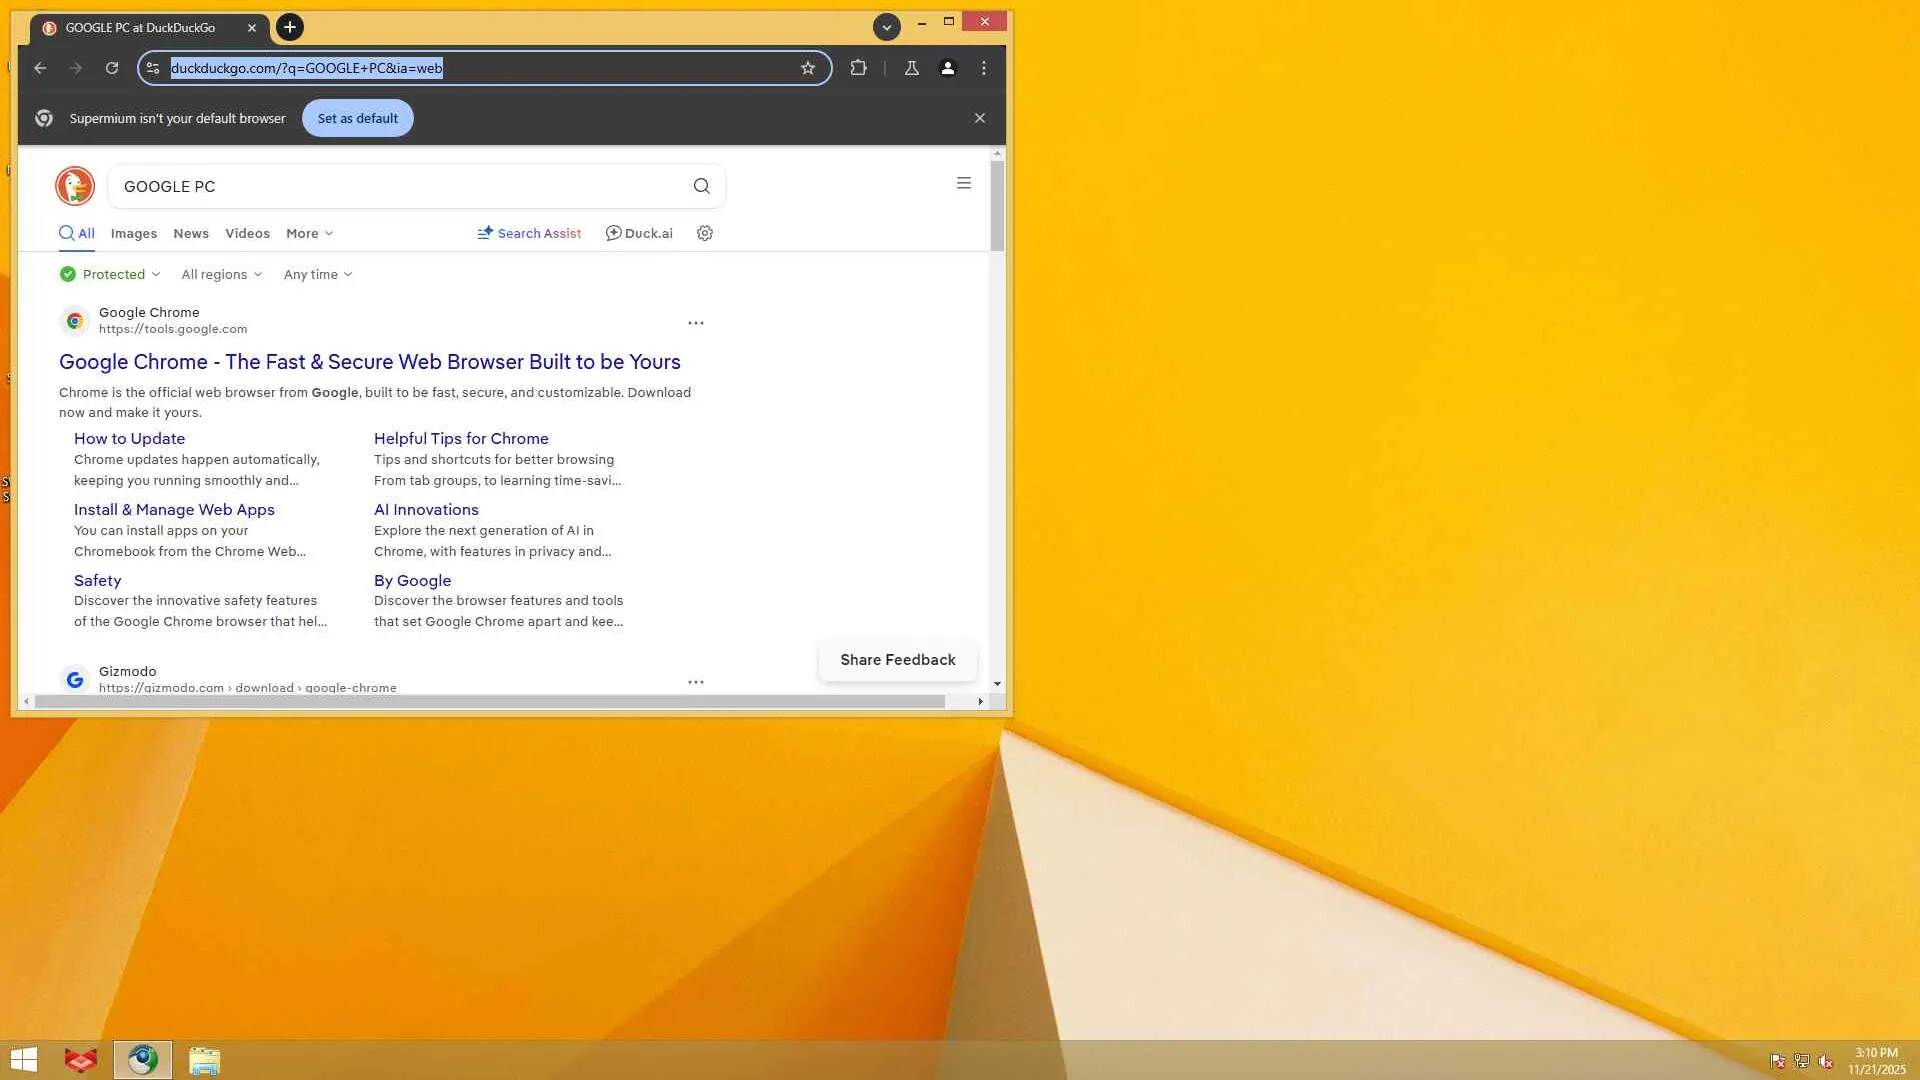Image resolution: width=1920 pixels, height=1080 pixels.
Task: Open the How to Update link
Action: pyautogui.click(x=129, y=438)
